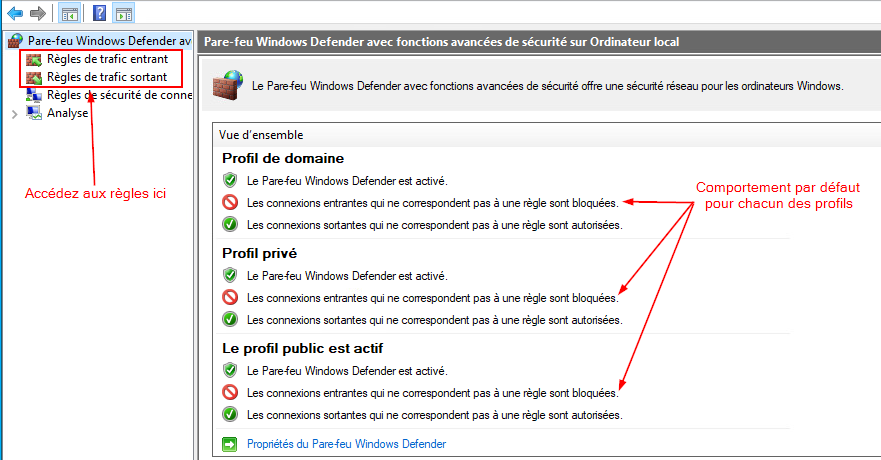This screenshot has width=881, height=460.
Task: Click the inbound rules firewall icon
Action: (34, 59)
